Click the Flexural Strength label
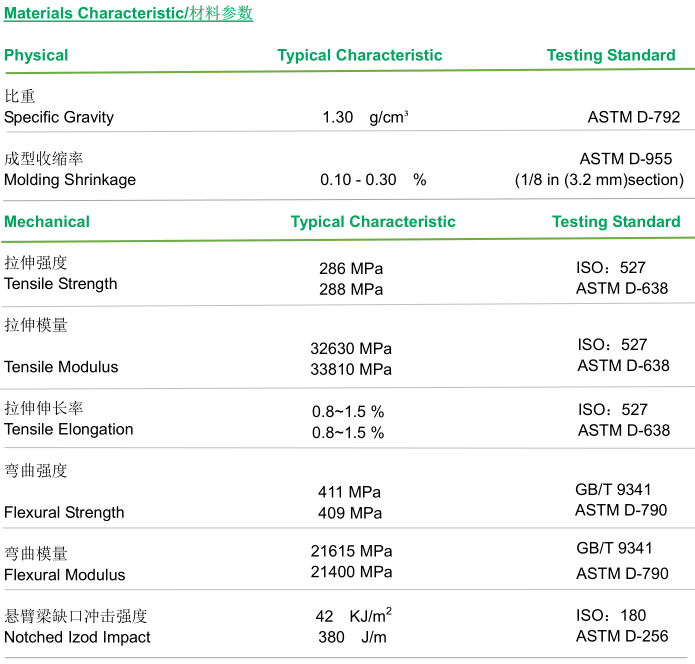 (64, 513)
